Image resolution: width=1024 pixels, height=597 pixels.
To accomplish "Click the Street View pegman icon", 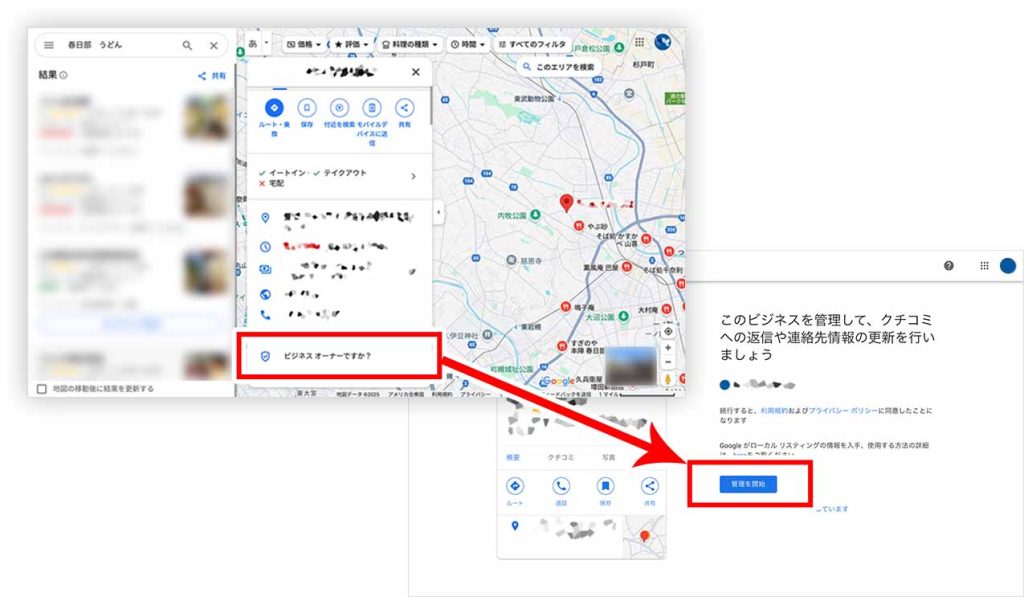I will 668,379.
